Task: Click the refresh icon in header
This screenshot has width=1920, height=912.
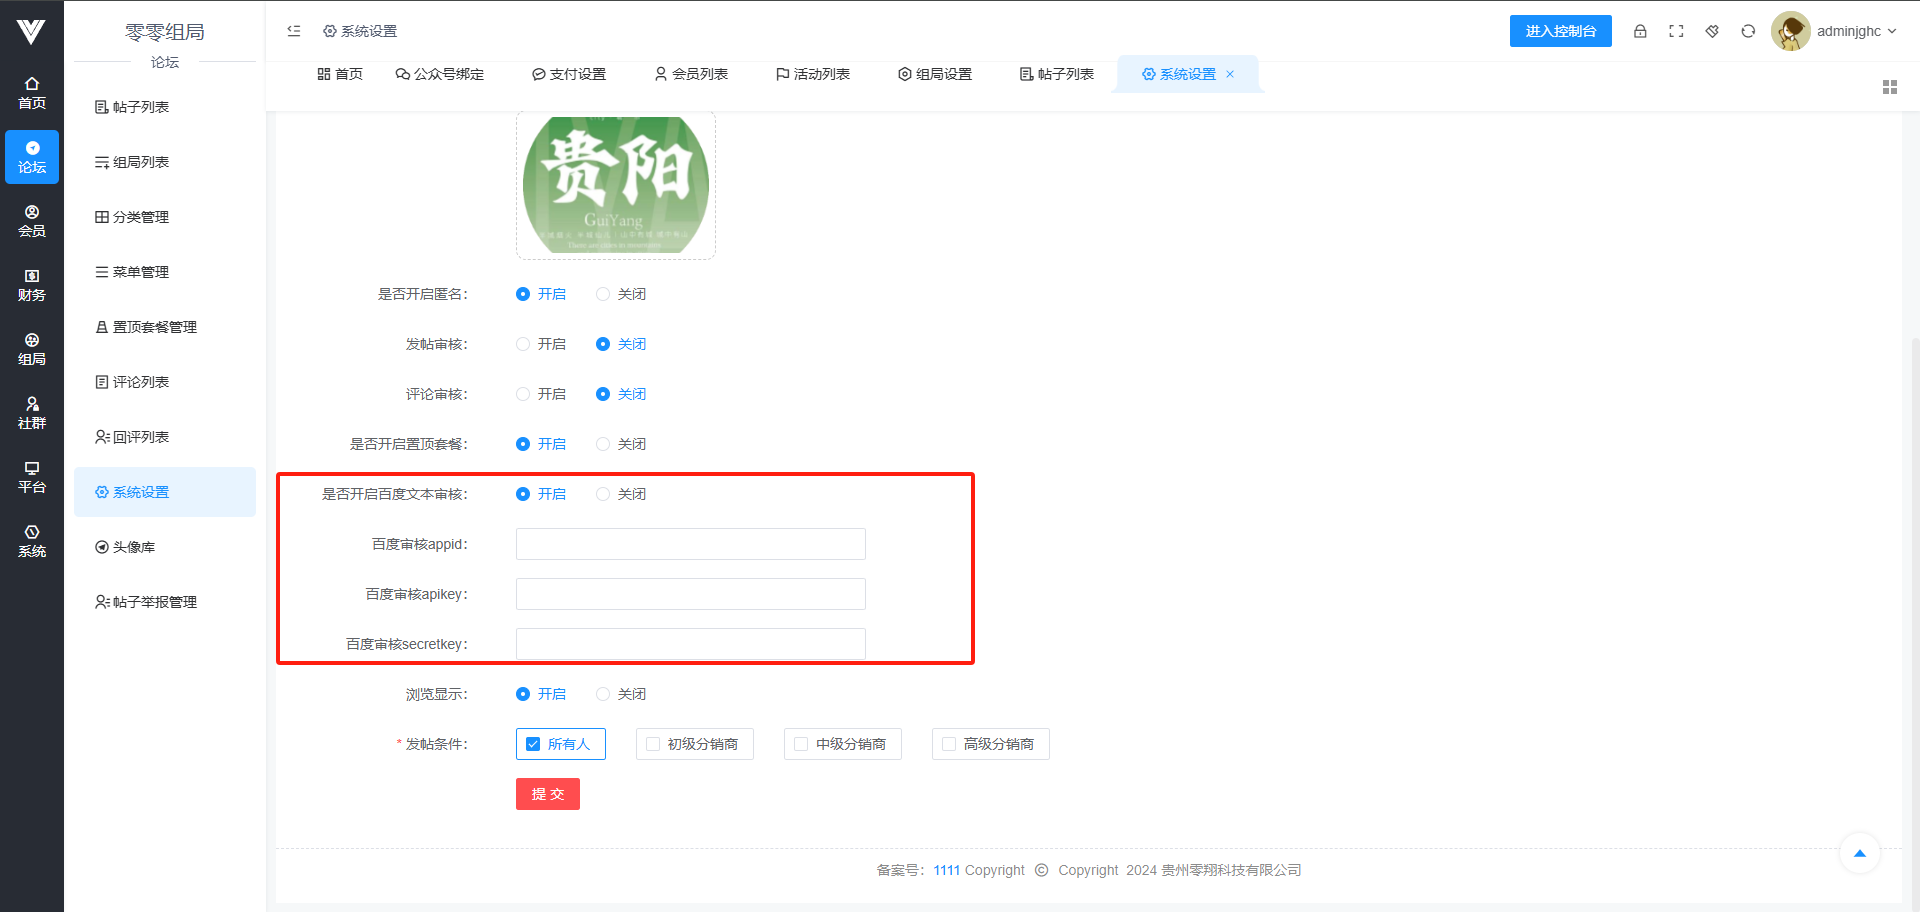Action: click(x=1748, y=31)
